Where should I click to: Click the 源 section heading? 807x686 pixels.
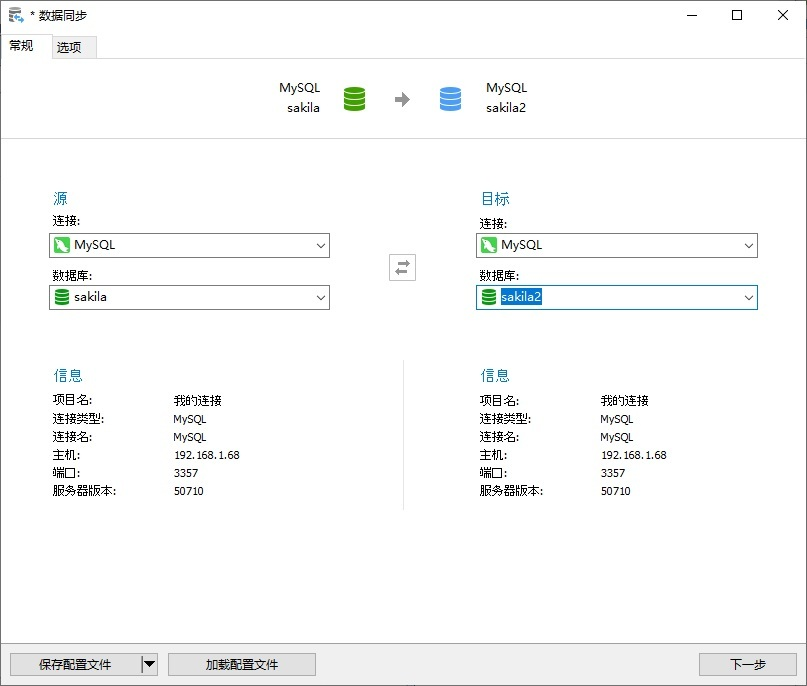click(60, 198)
